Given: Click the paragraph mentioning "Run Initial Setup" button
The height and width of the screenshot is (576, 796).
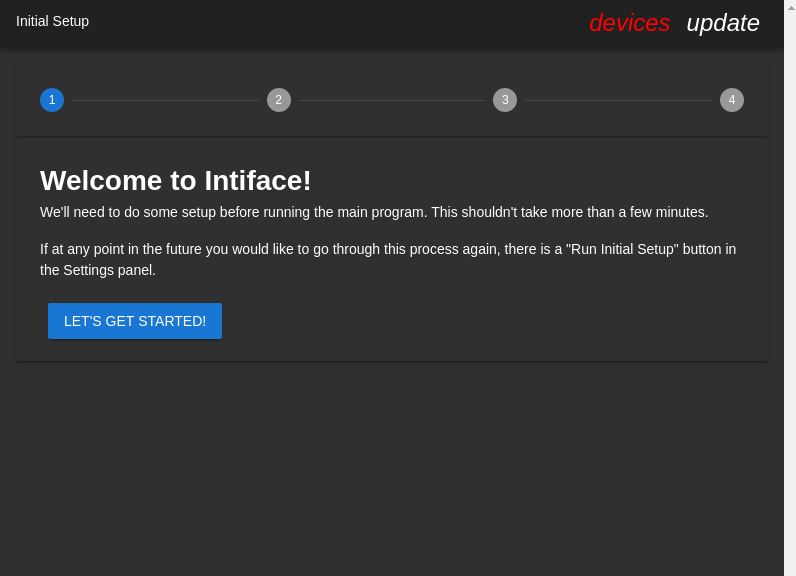Looking at the screenshot, I should coord(388,259).
